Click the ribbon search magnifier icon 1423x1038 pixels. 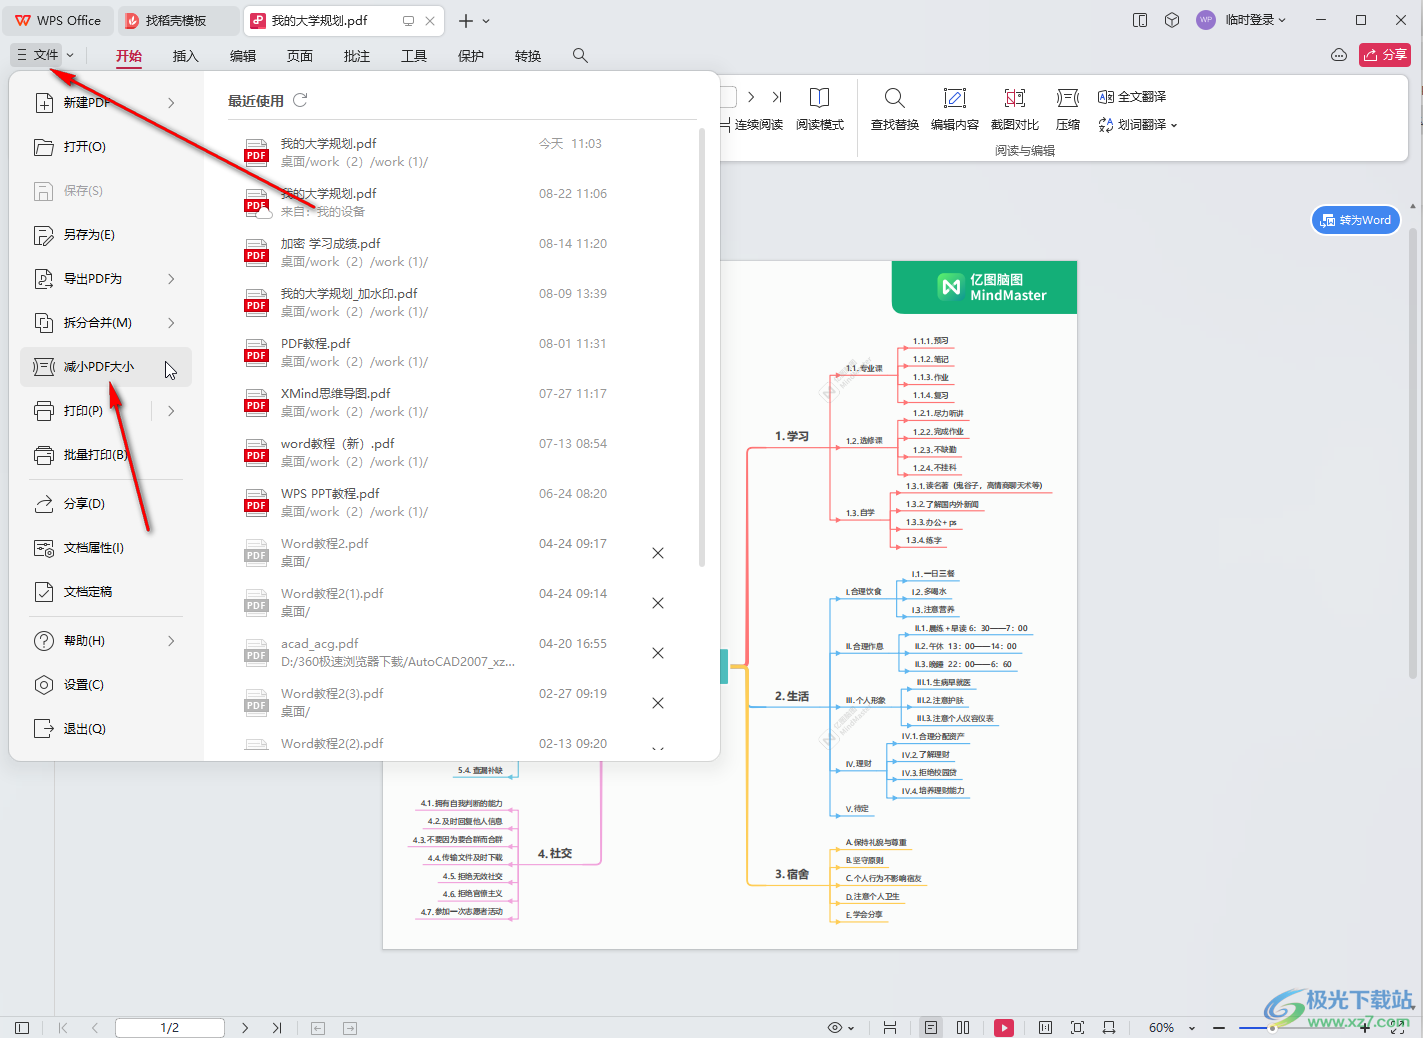(580, 56)
